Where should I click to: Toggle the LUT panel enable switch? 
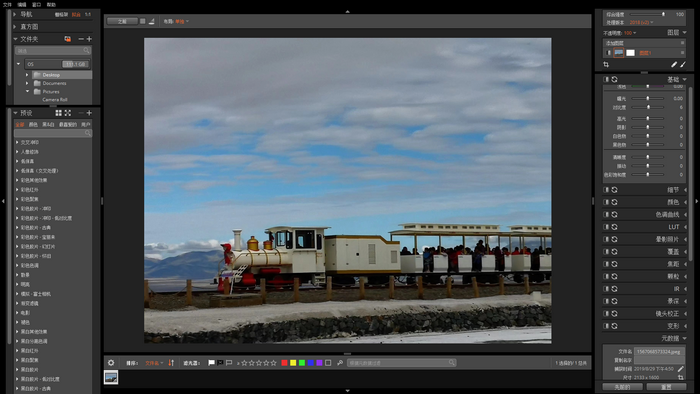[606, 227]
